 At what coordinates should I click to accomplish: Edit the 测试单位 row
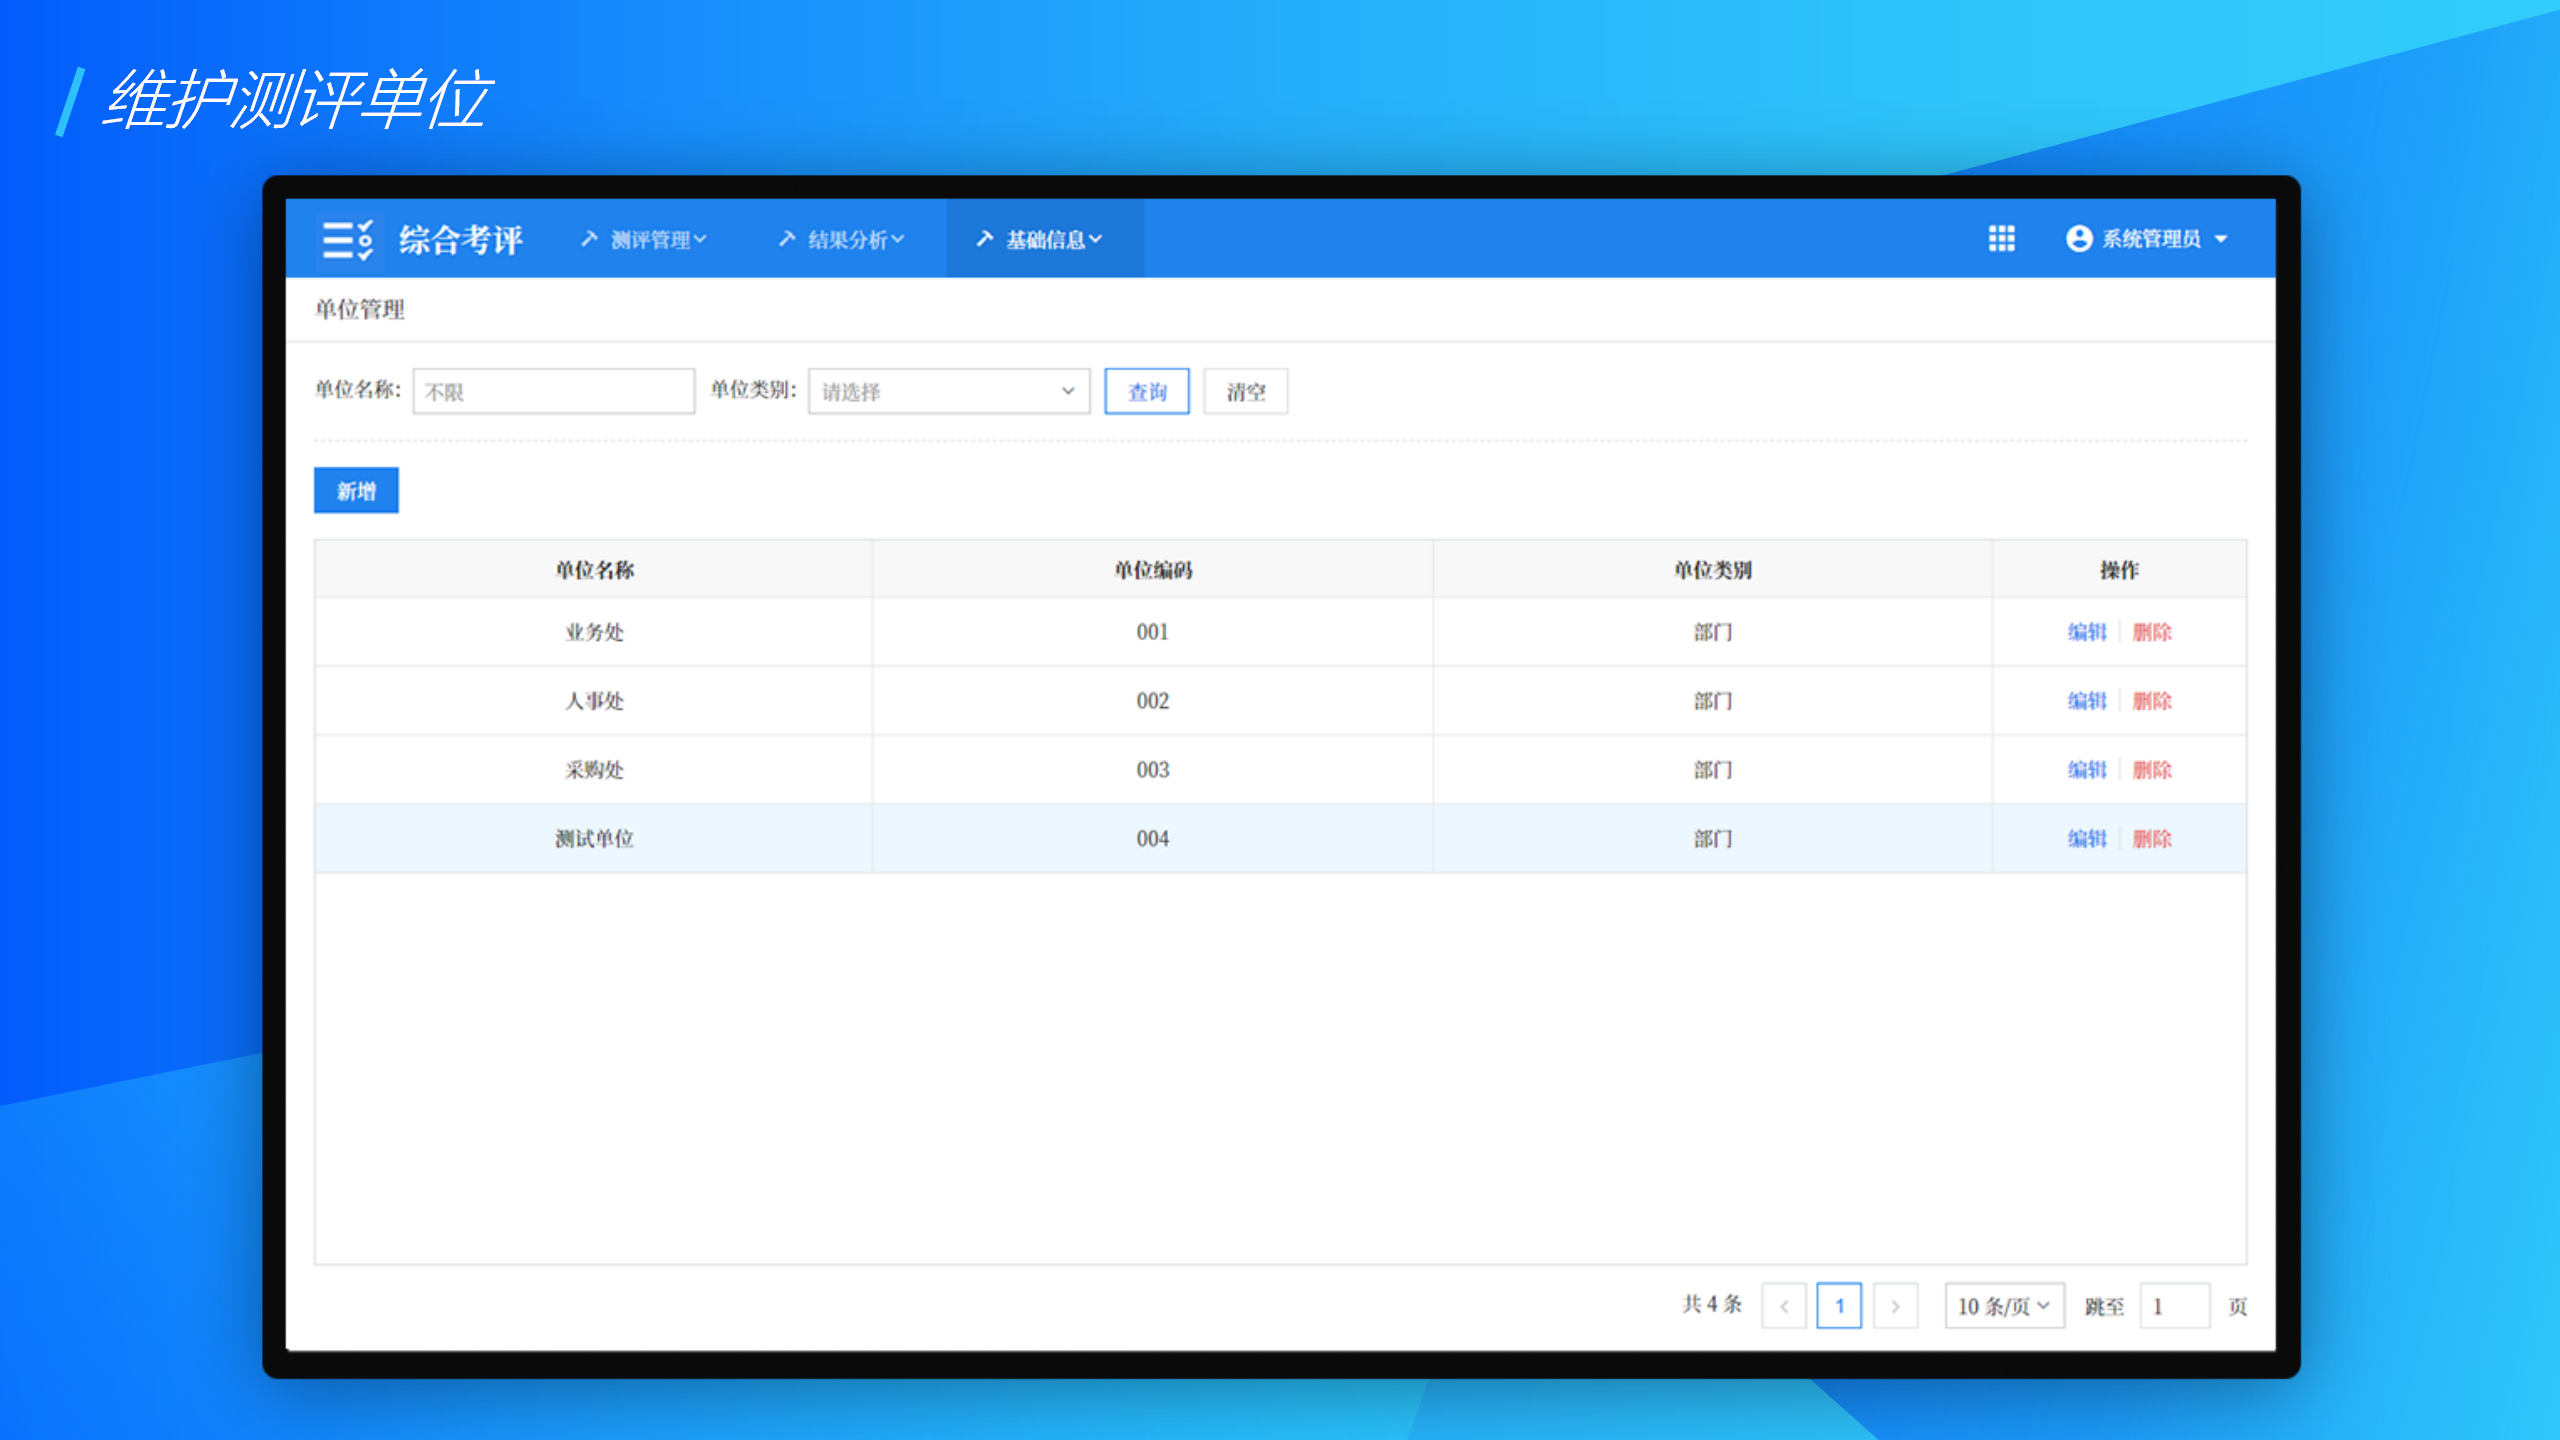click(x=2086, y=839)
